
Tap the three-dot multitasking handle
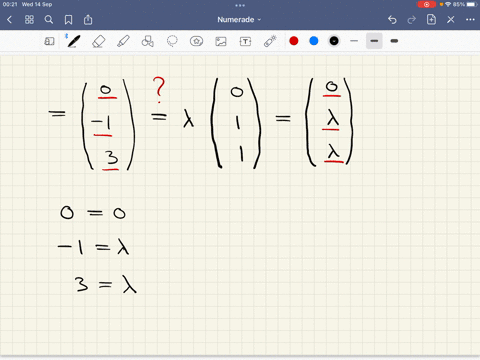240,5
